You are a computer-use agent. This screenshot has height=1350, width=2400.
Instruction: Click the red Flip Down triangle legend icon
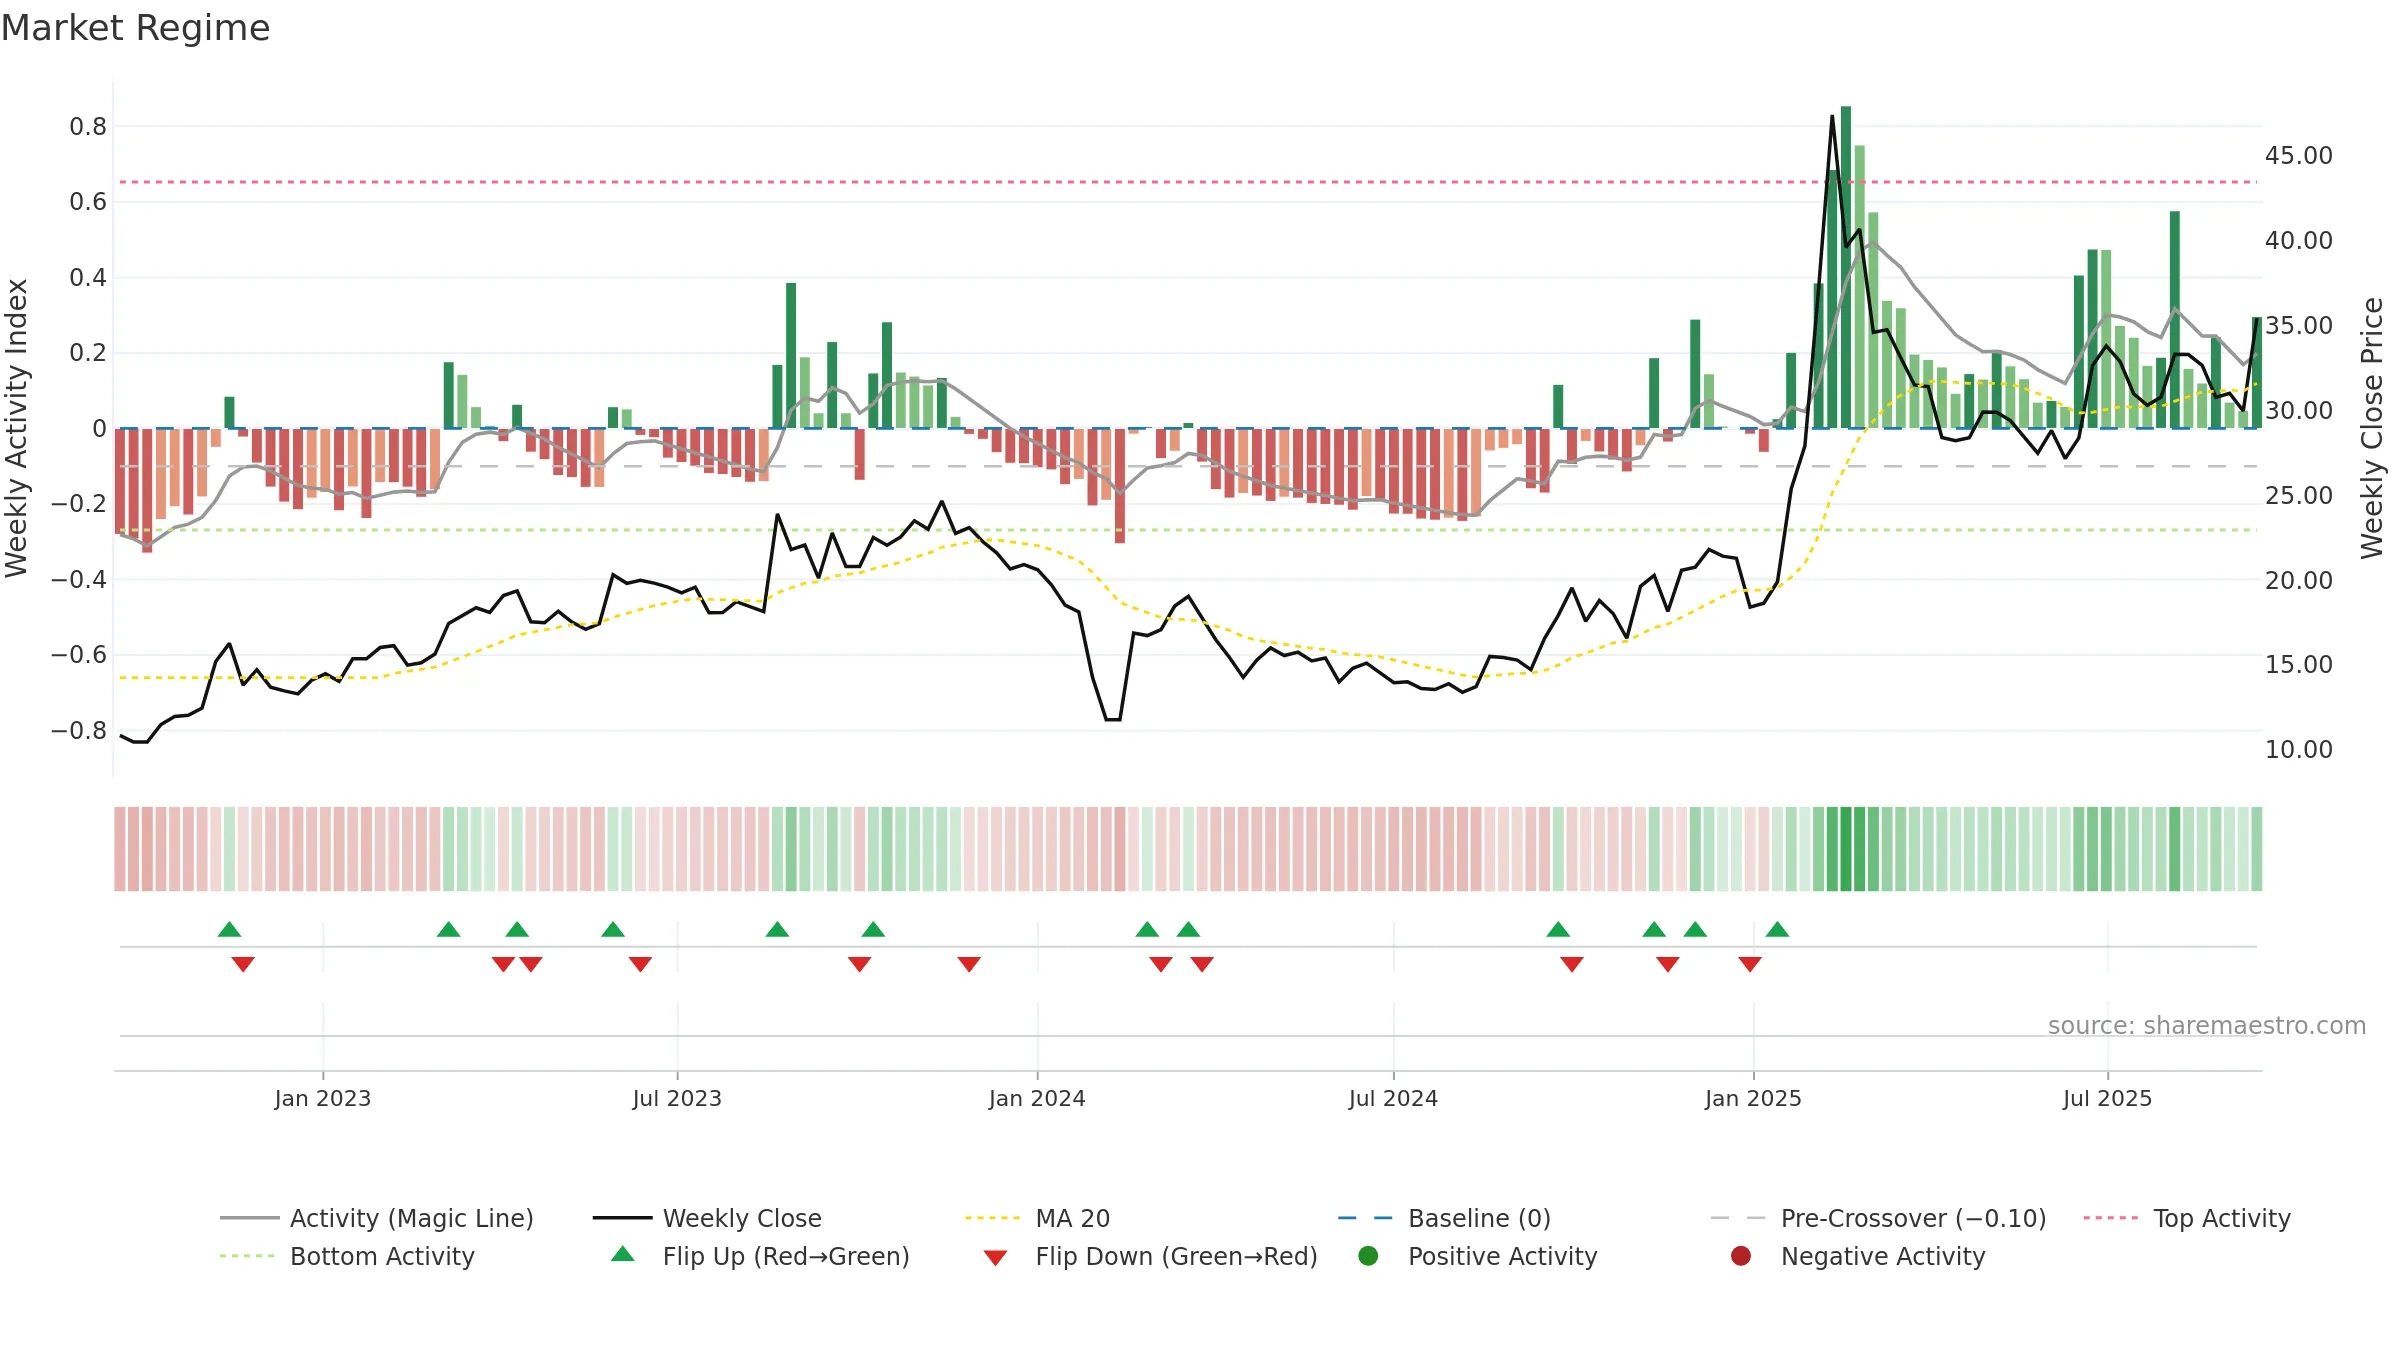[995, 1258]
